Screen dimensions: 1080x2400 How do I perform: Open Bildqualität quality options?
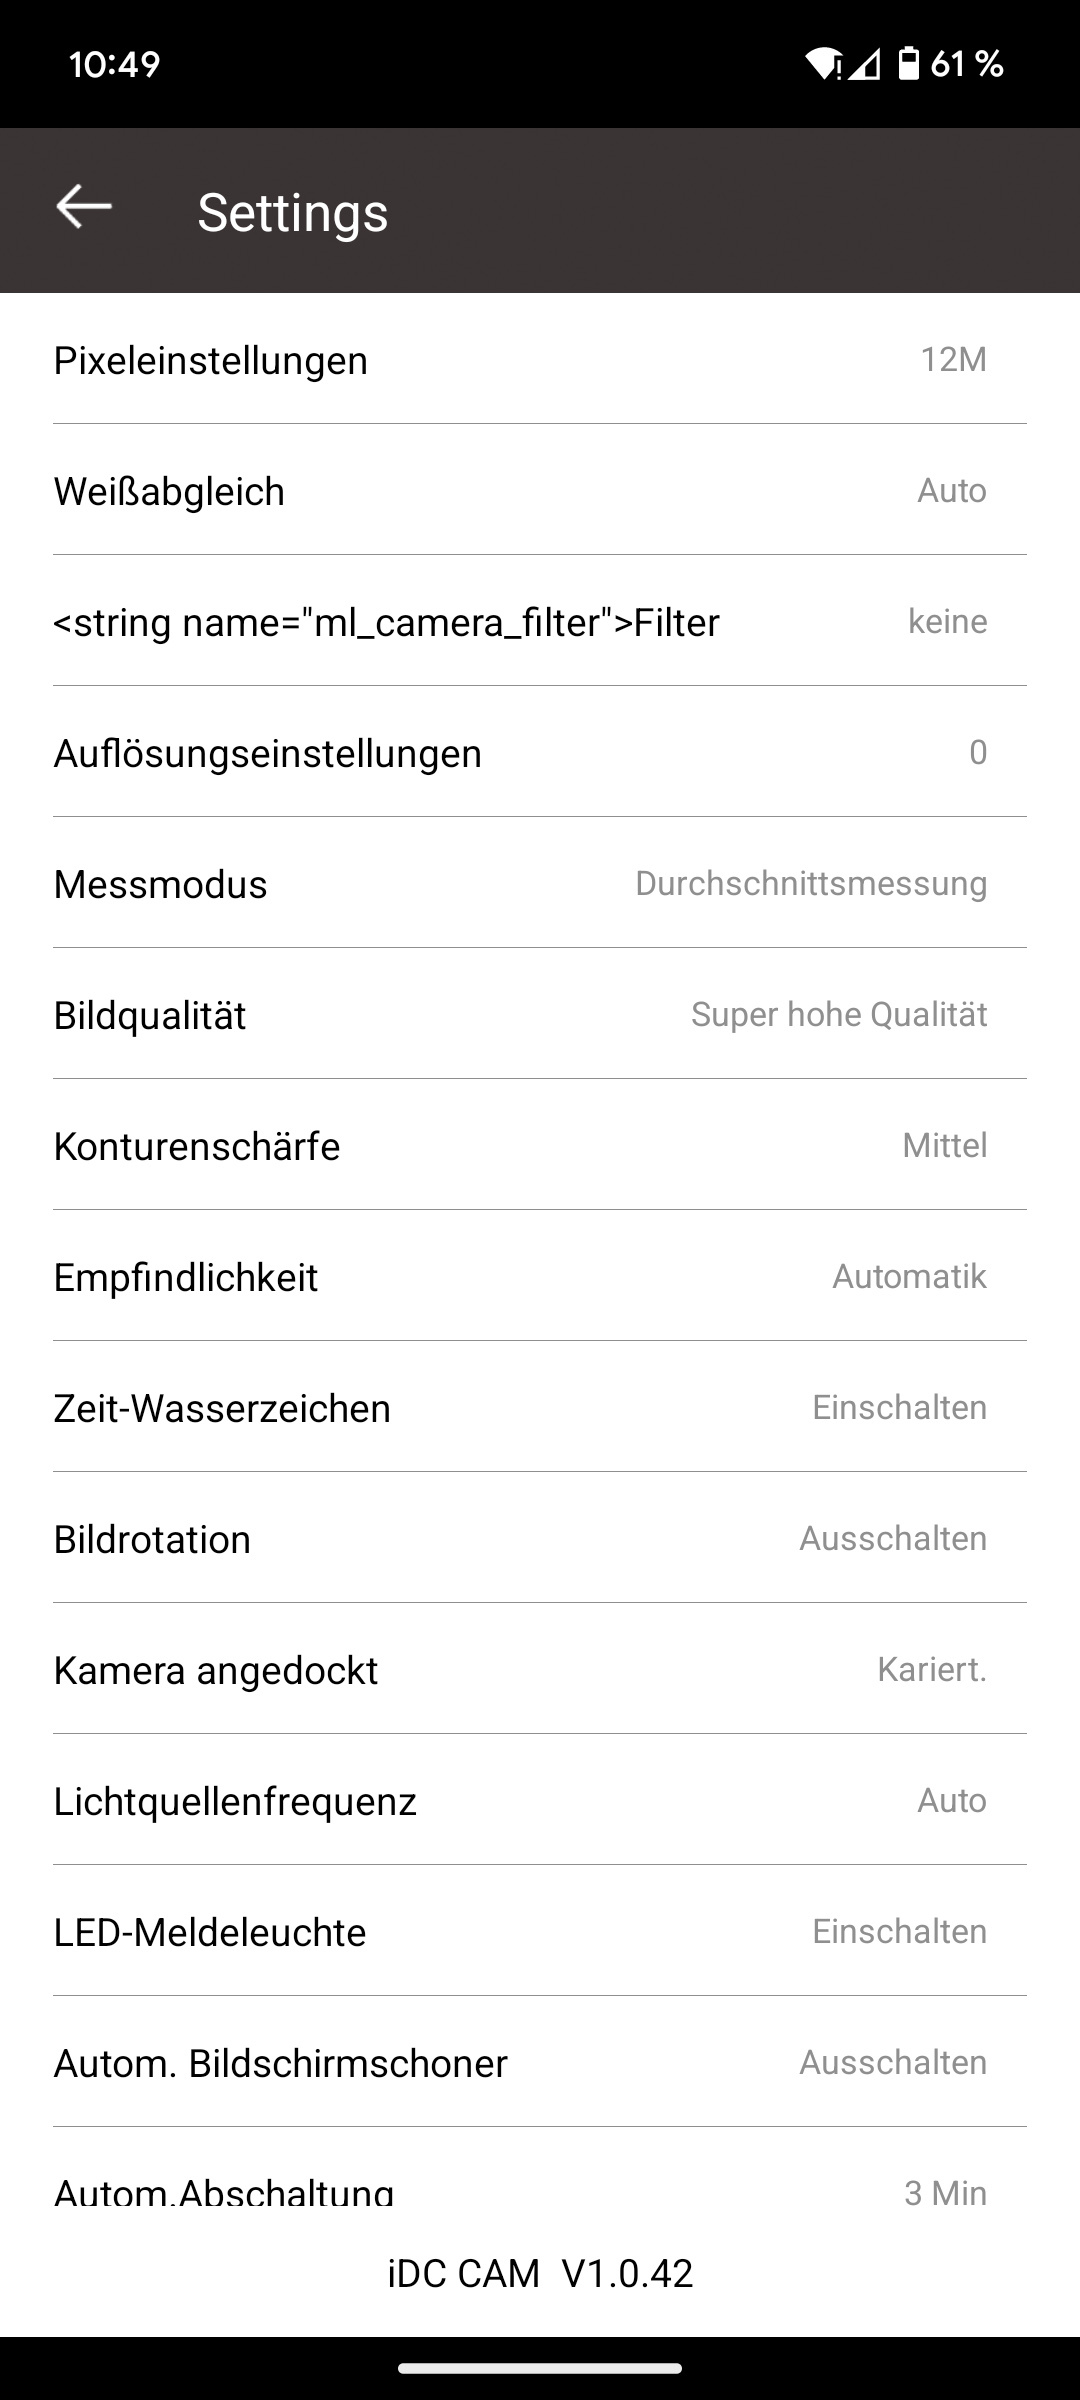click(x=540, y=1015)
